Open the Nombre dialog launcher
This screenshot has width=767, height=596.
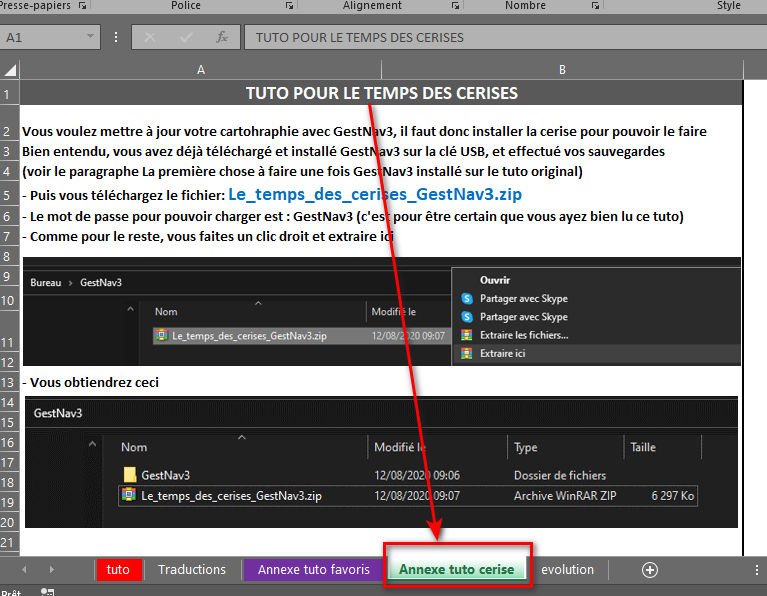click(x=595, y=5)
